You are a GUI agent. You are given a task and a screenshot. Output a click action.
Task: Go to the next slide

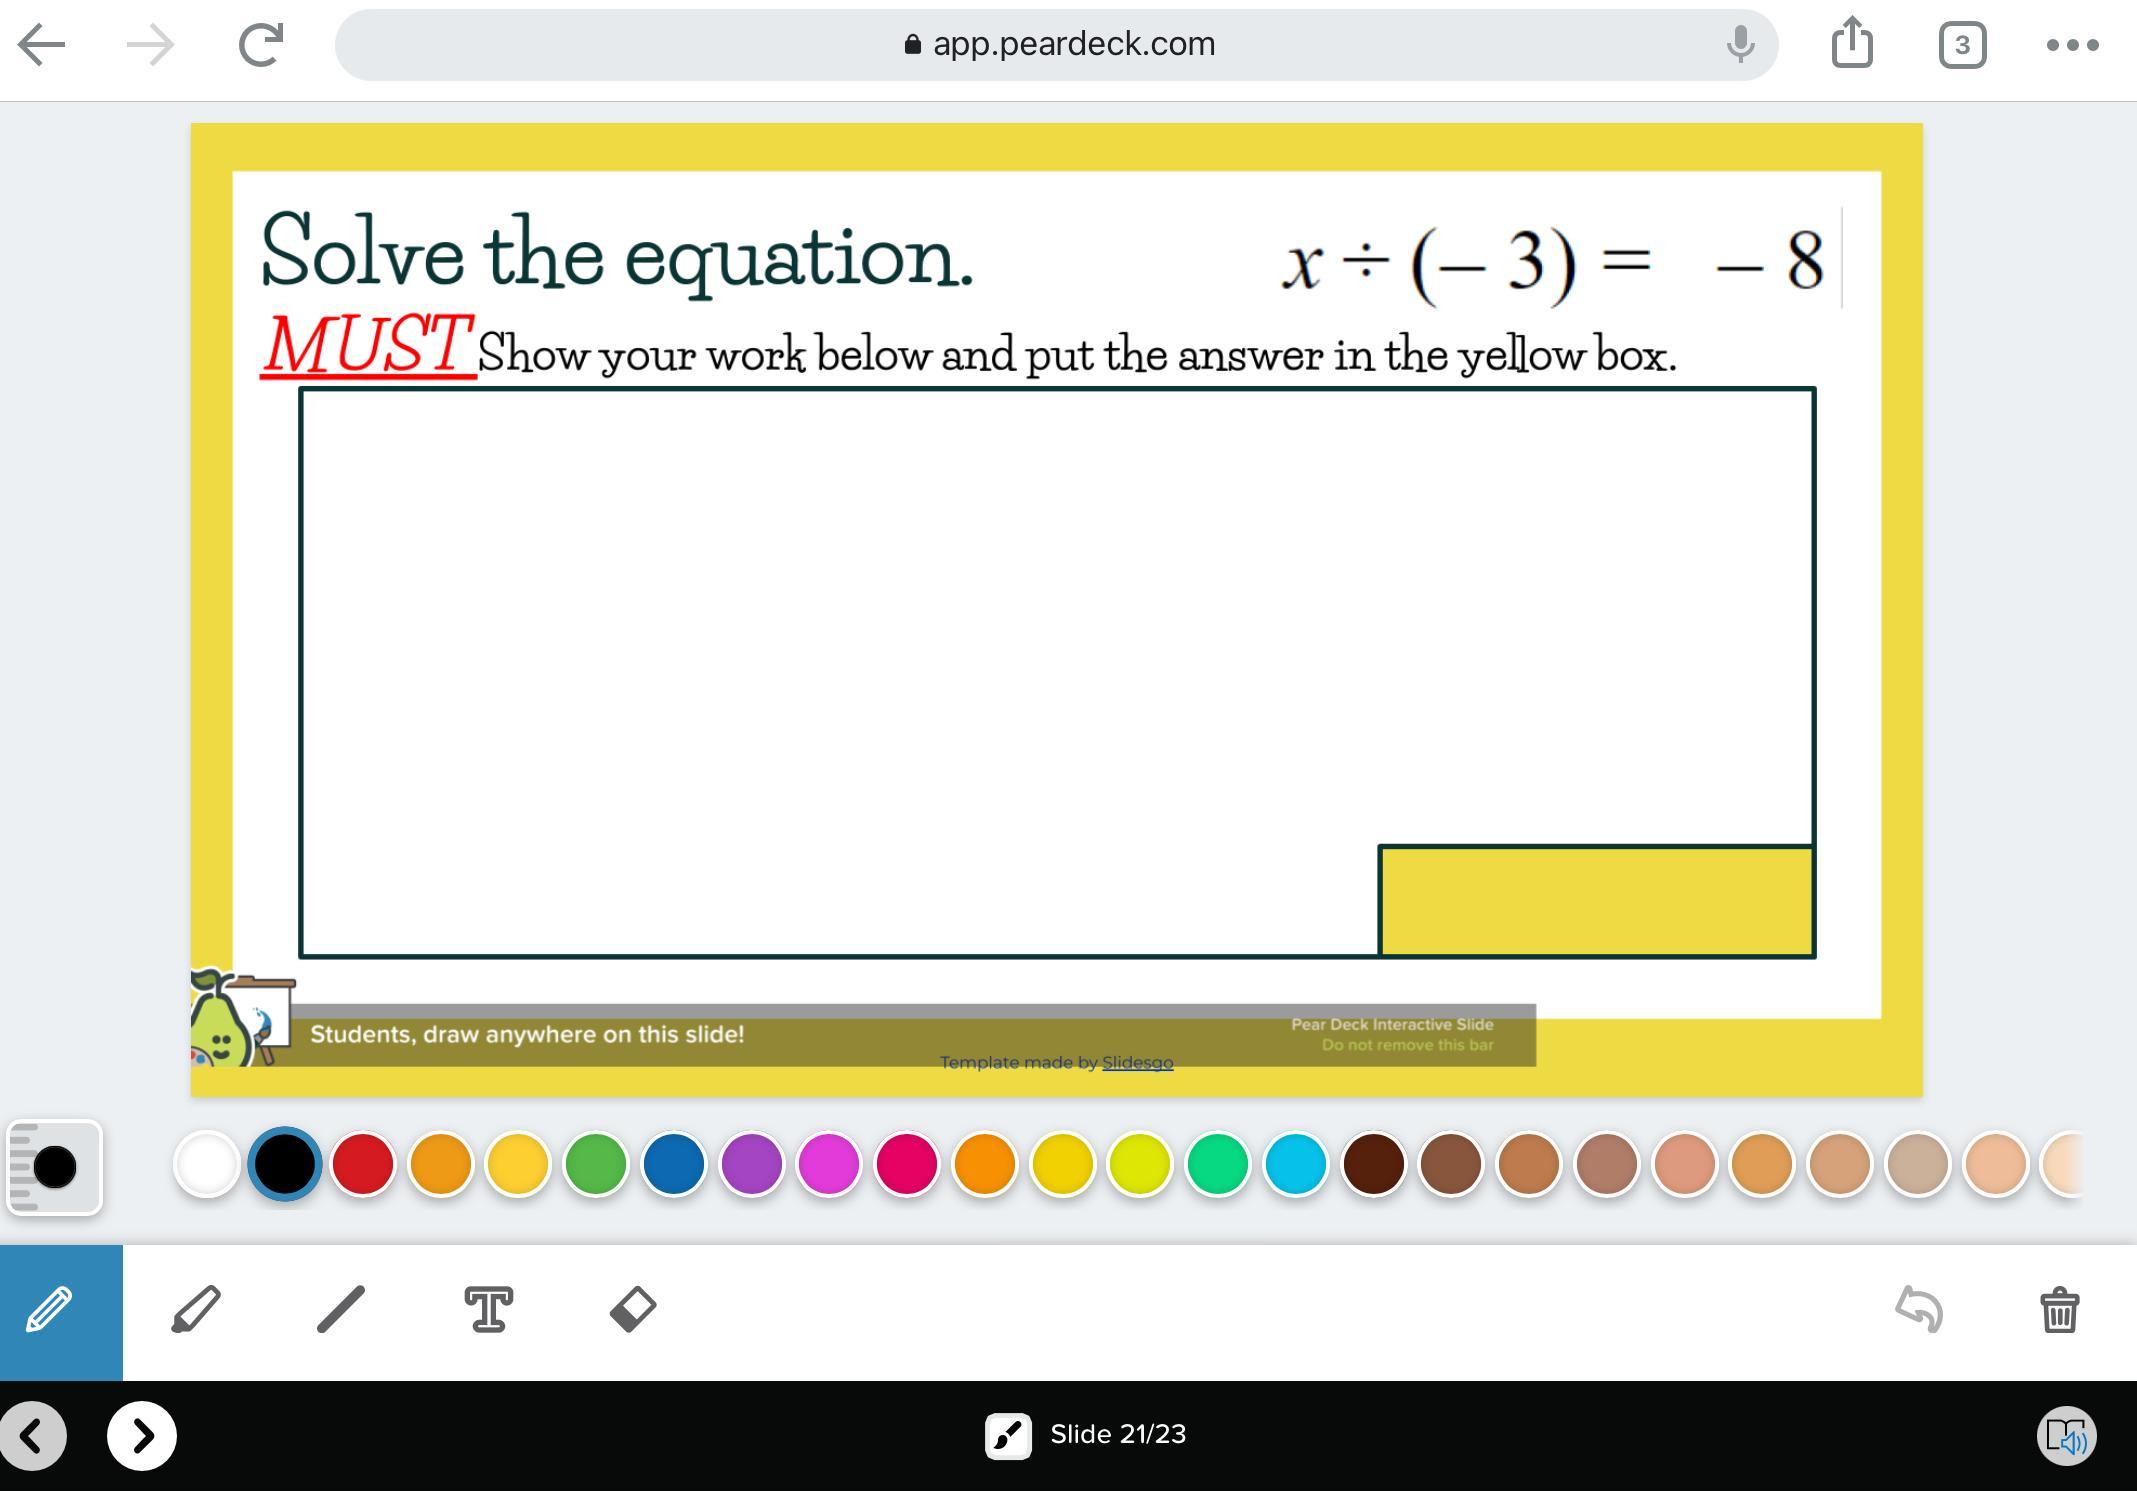pos(142,1436)
